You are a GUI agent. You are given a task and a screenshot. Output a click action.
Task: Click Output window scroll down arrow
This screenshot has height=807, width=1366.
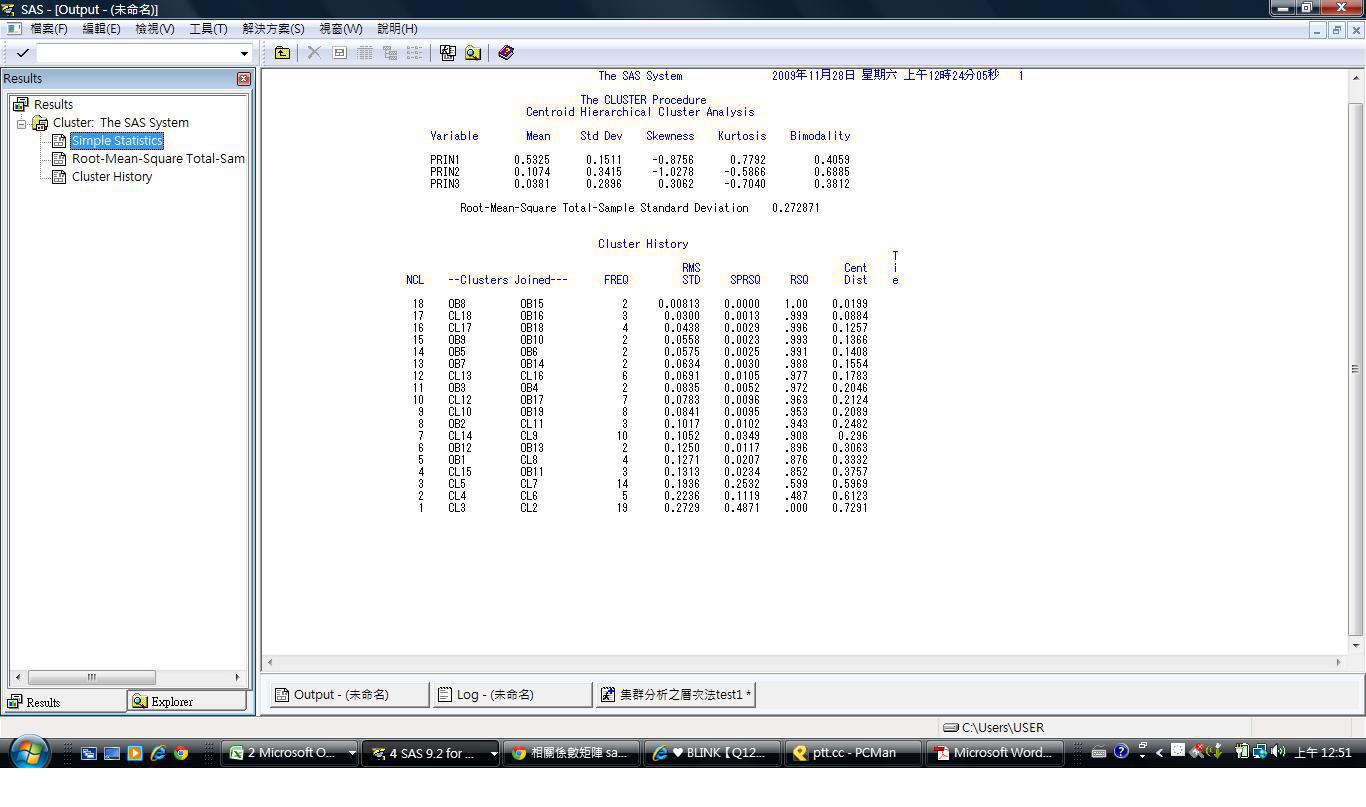pos(1356,646)
